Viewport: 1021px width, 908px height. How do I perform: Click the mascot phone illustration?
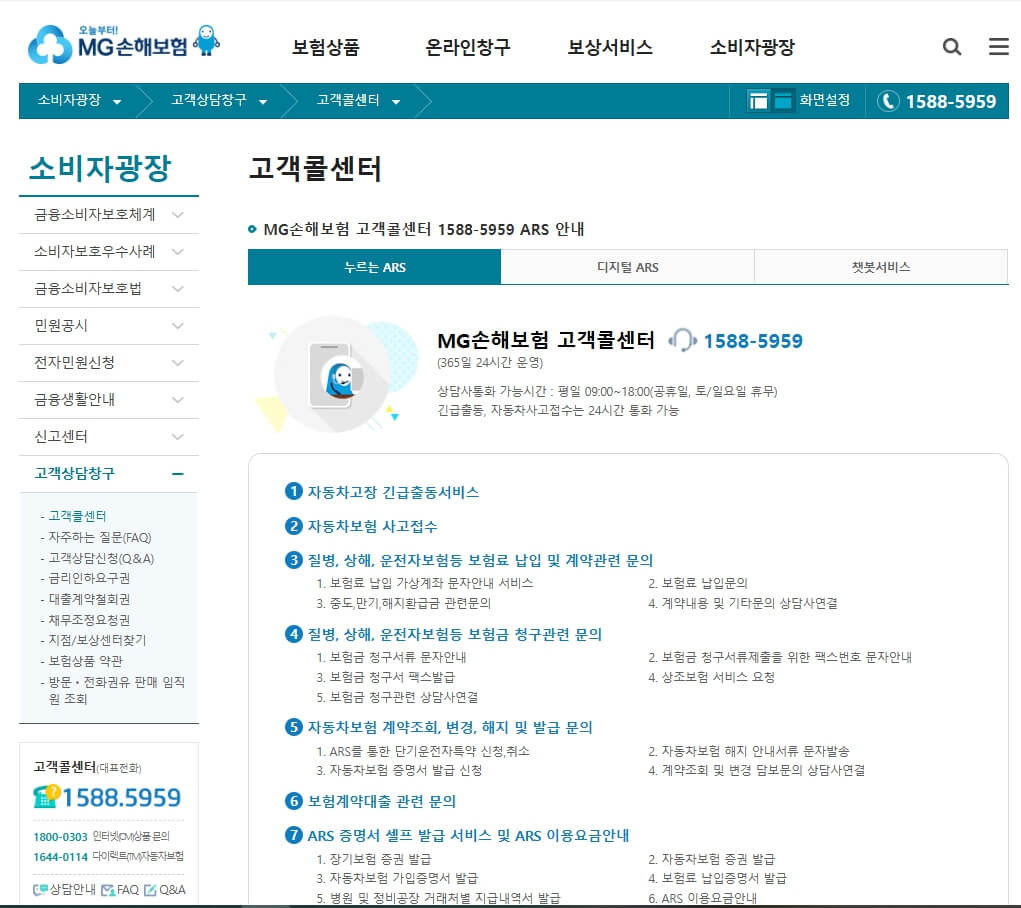pos(337,374)
